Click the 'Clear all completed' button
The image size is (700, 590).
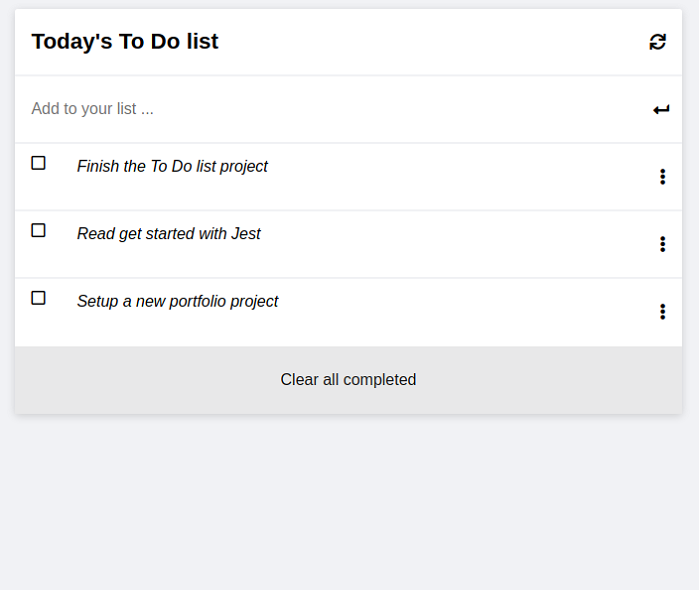click(x=348, y=380)
